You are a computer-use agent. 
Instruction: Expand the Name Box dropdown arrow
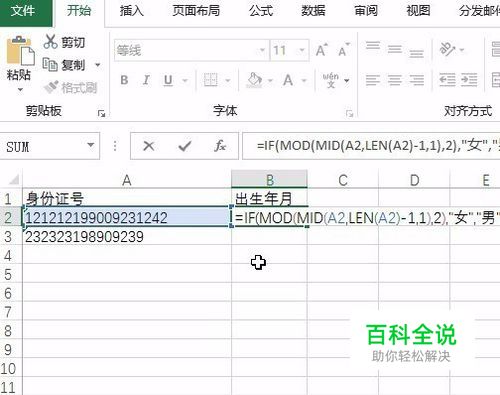(91, 145)
